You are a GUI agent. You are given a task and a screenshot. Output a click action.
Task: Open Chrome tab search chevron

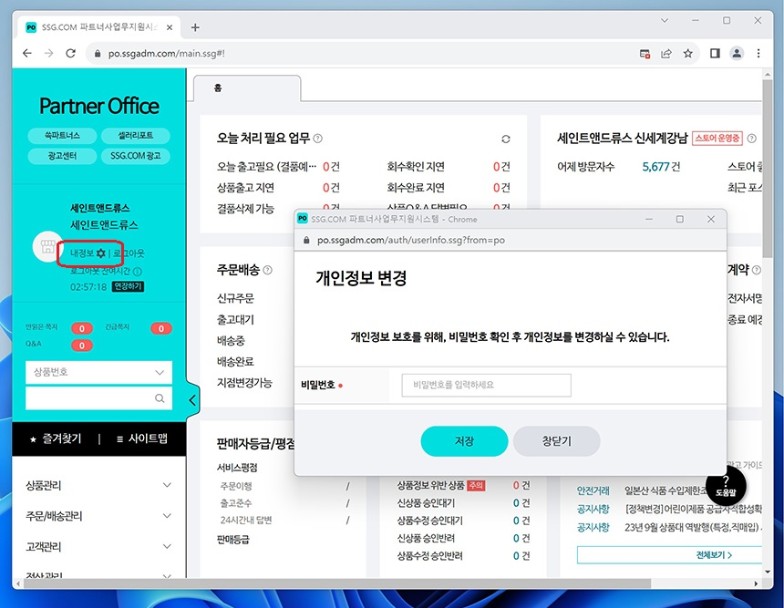[x=664, y=20]
